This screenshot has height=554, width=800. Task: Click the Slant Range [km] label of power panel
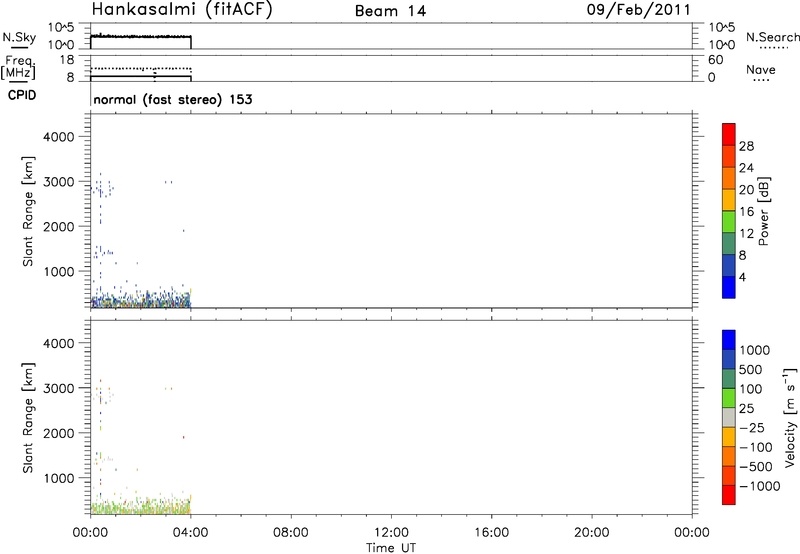tap(28, 211)
